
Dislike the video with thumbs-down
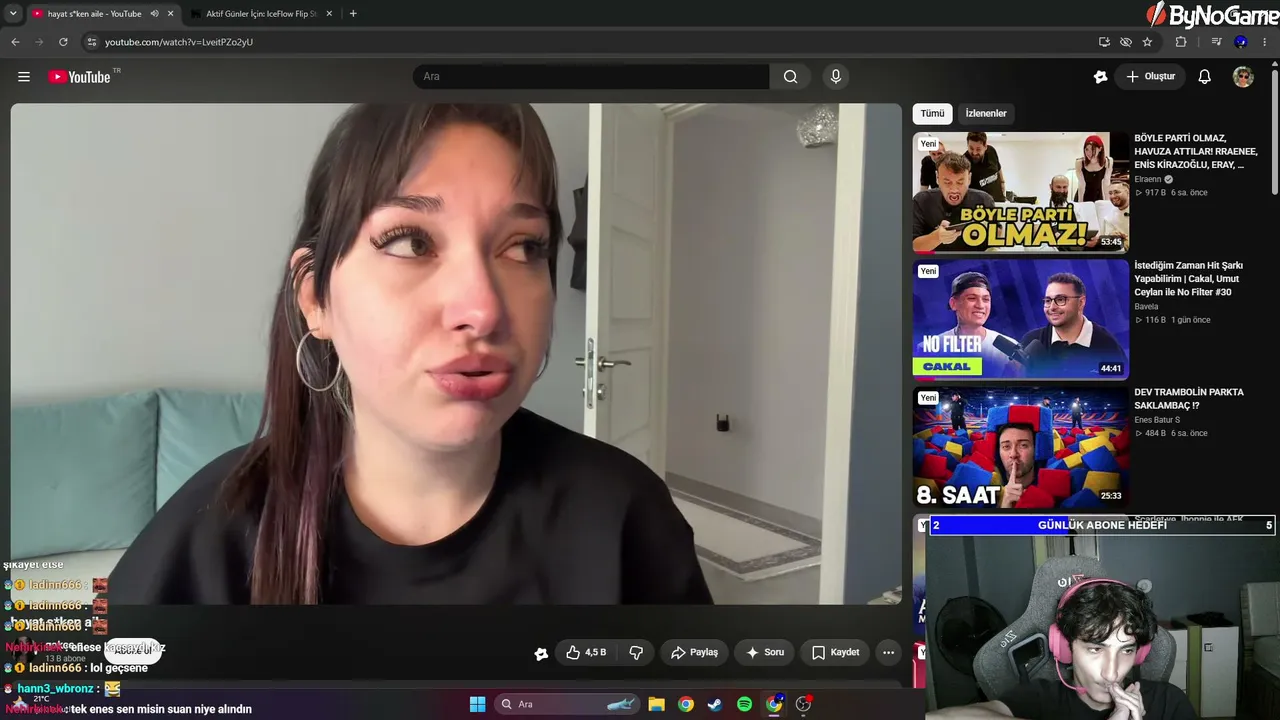[636, 652]
